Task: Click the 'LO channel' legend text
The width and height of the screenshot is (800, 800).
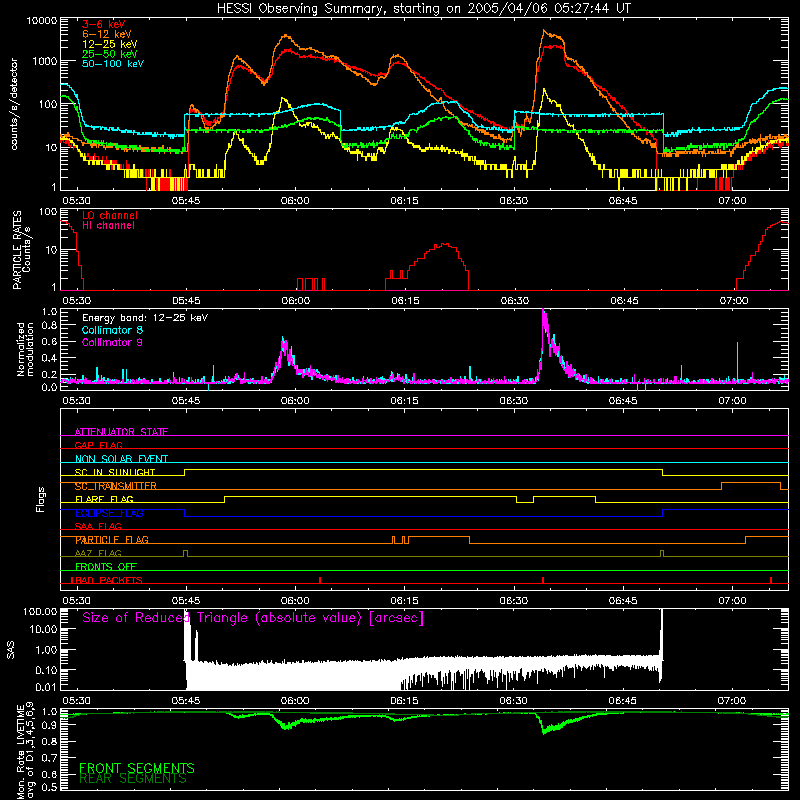Action: tap(110, 215)
